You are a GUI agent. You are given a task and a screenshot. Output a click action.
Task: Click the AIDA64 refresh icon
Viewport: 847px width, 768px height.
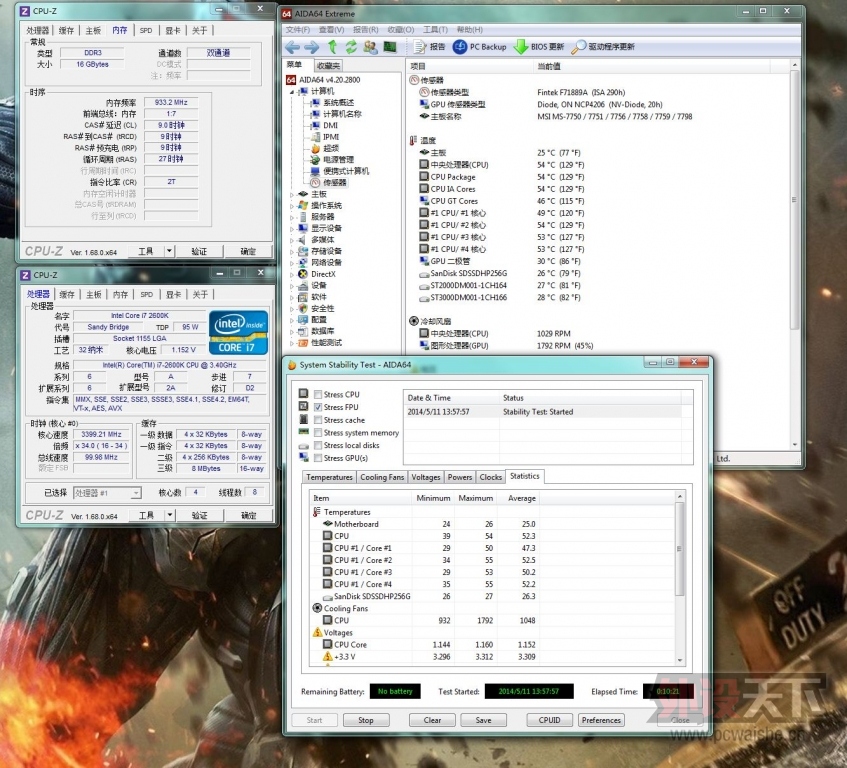coord(351,47)
